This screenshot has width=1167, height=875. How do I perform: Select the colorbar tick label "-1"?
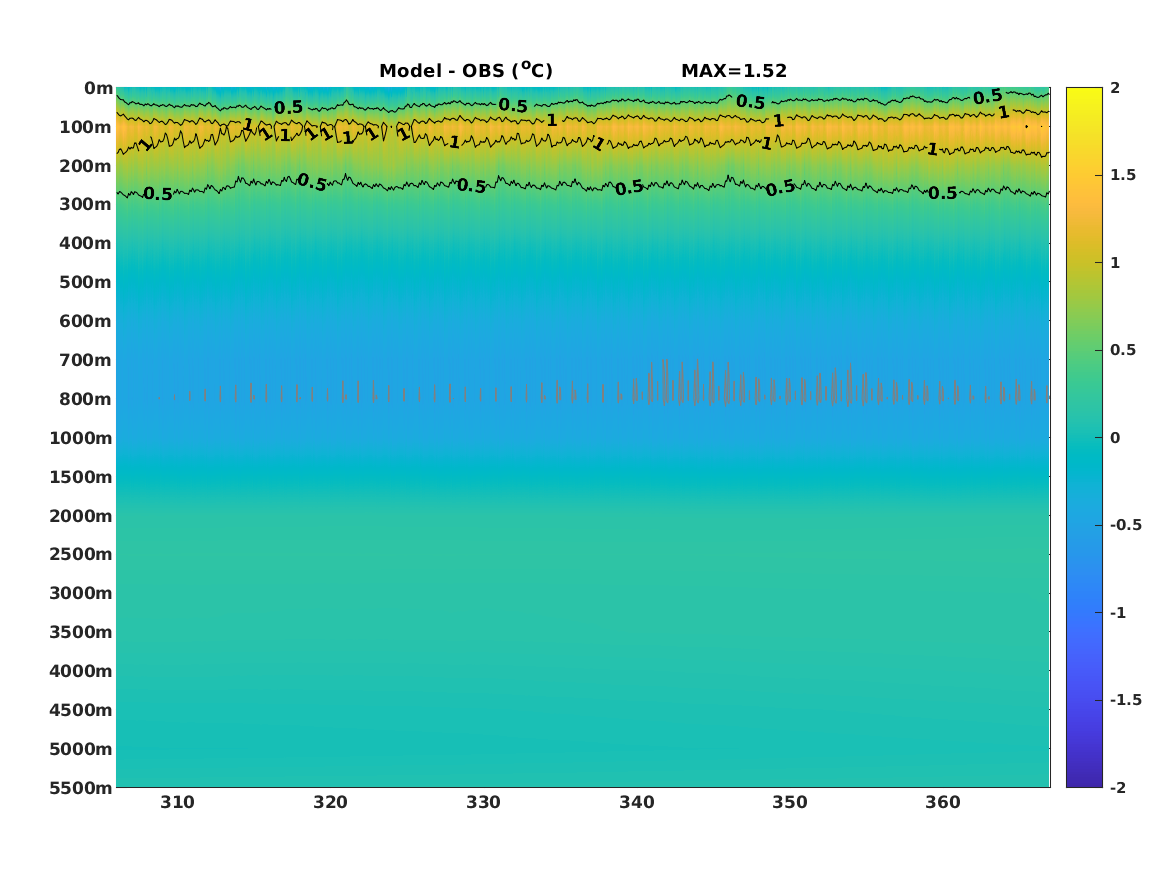1118,612
